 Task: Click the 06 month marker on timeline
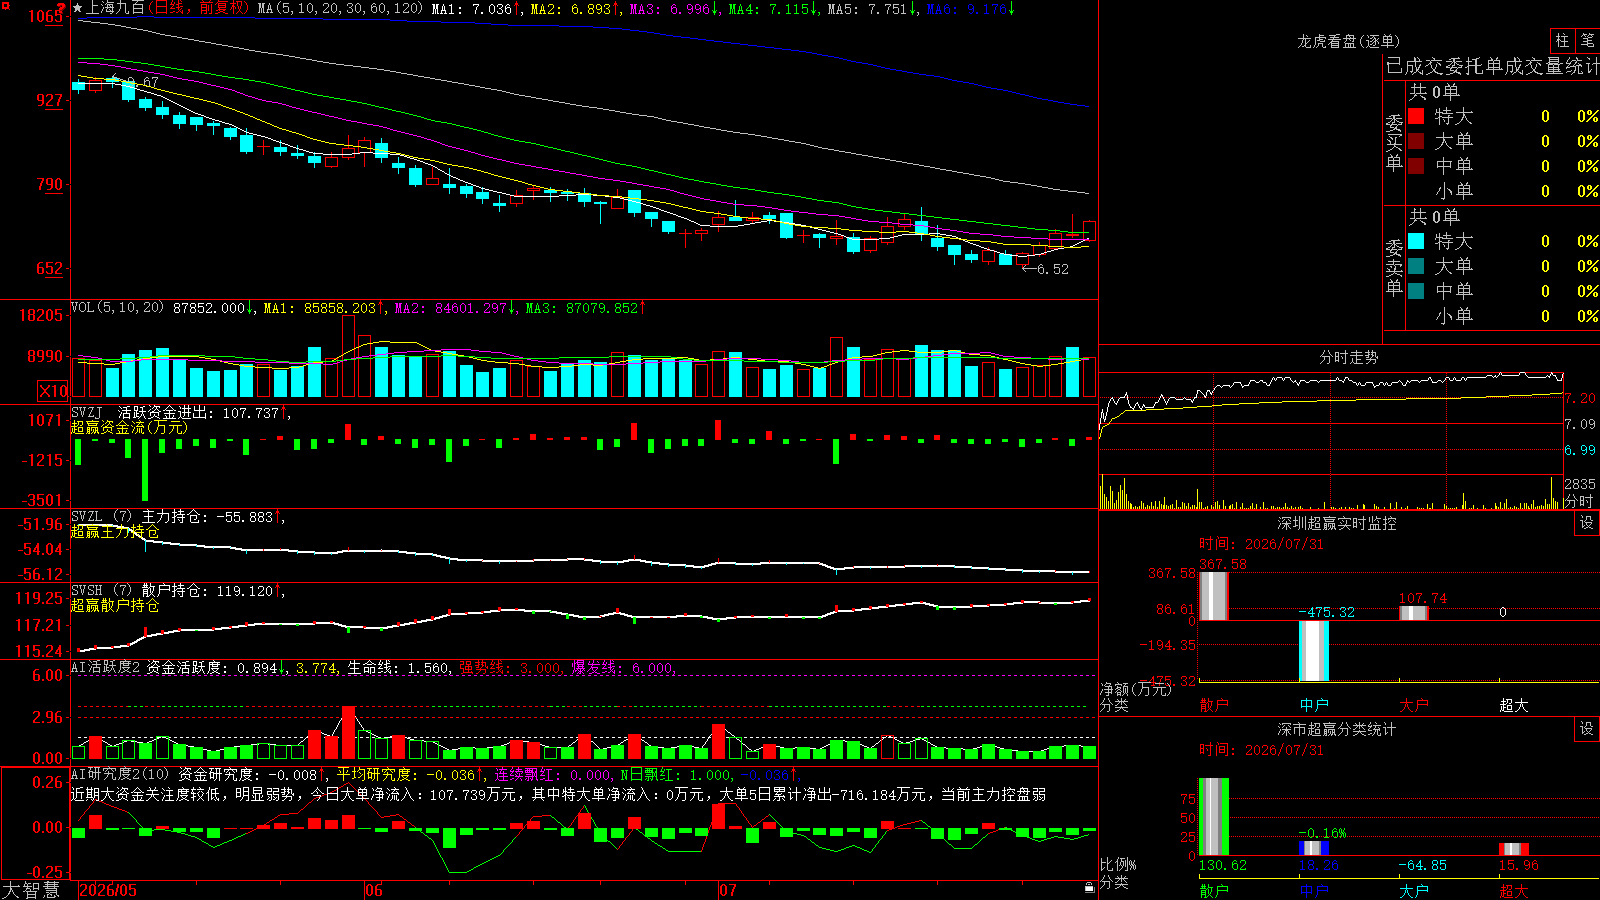point(374,890)
